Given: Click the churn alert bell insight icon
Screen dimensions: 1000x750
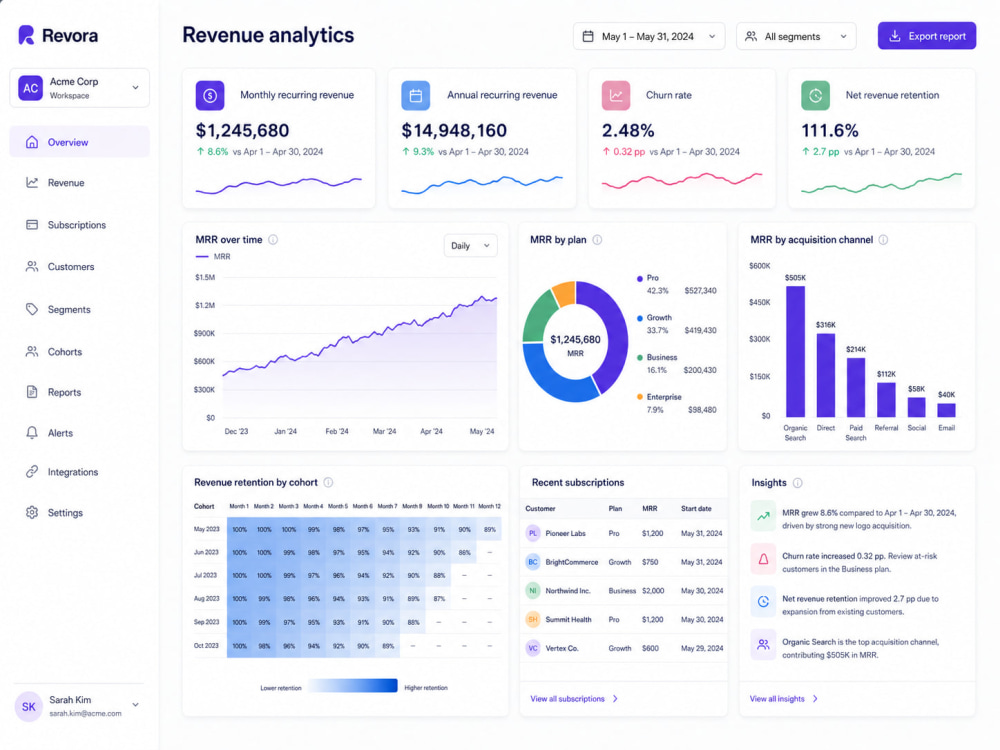Looking at the screenshot, I should point(763,559).
